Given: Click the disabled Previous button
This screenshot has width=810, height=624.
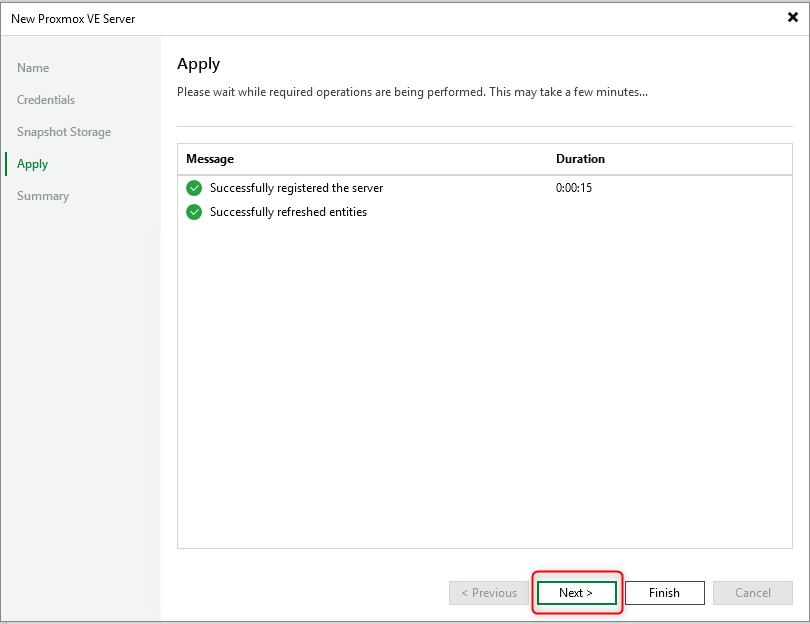Looking at the screenshot, I should point(488,592).
